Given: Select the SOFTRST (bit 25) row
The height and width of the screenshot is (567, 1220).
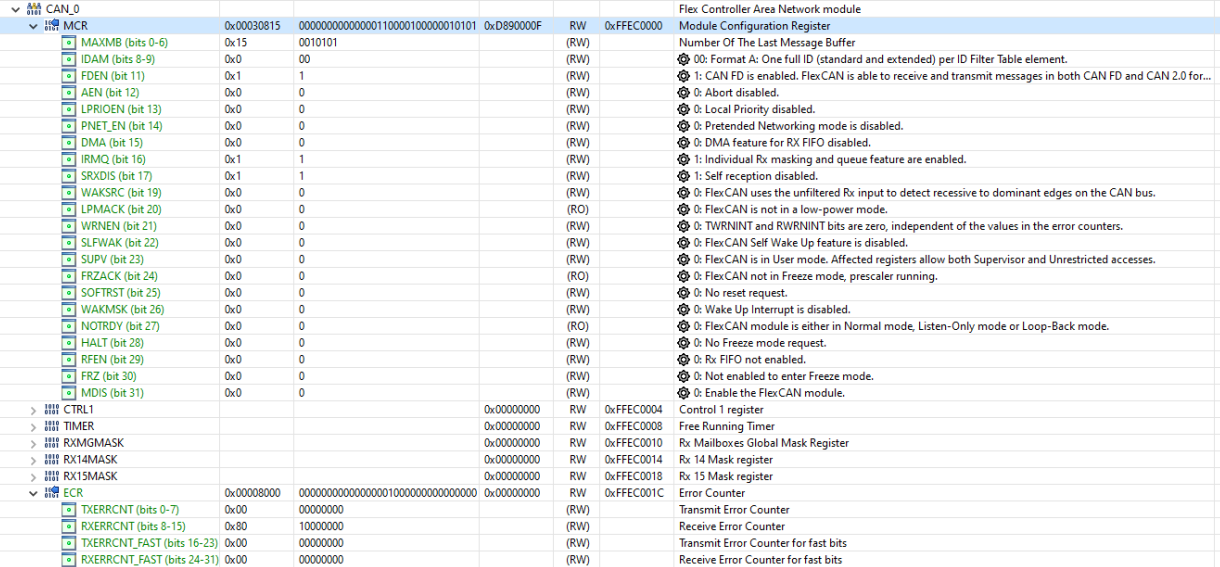Looking at the screenshot, I should (610, 293).
